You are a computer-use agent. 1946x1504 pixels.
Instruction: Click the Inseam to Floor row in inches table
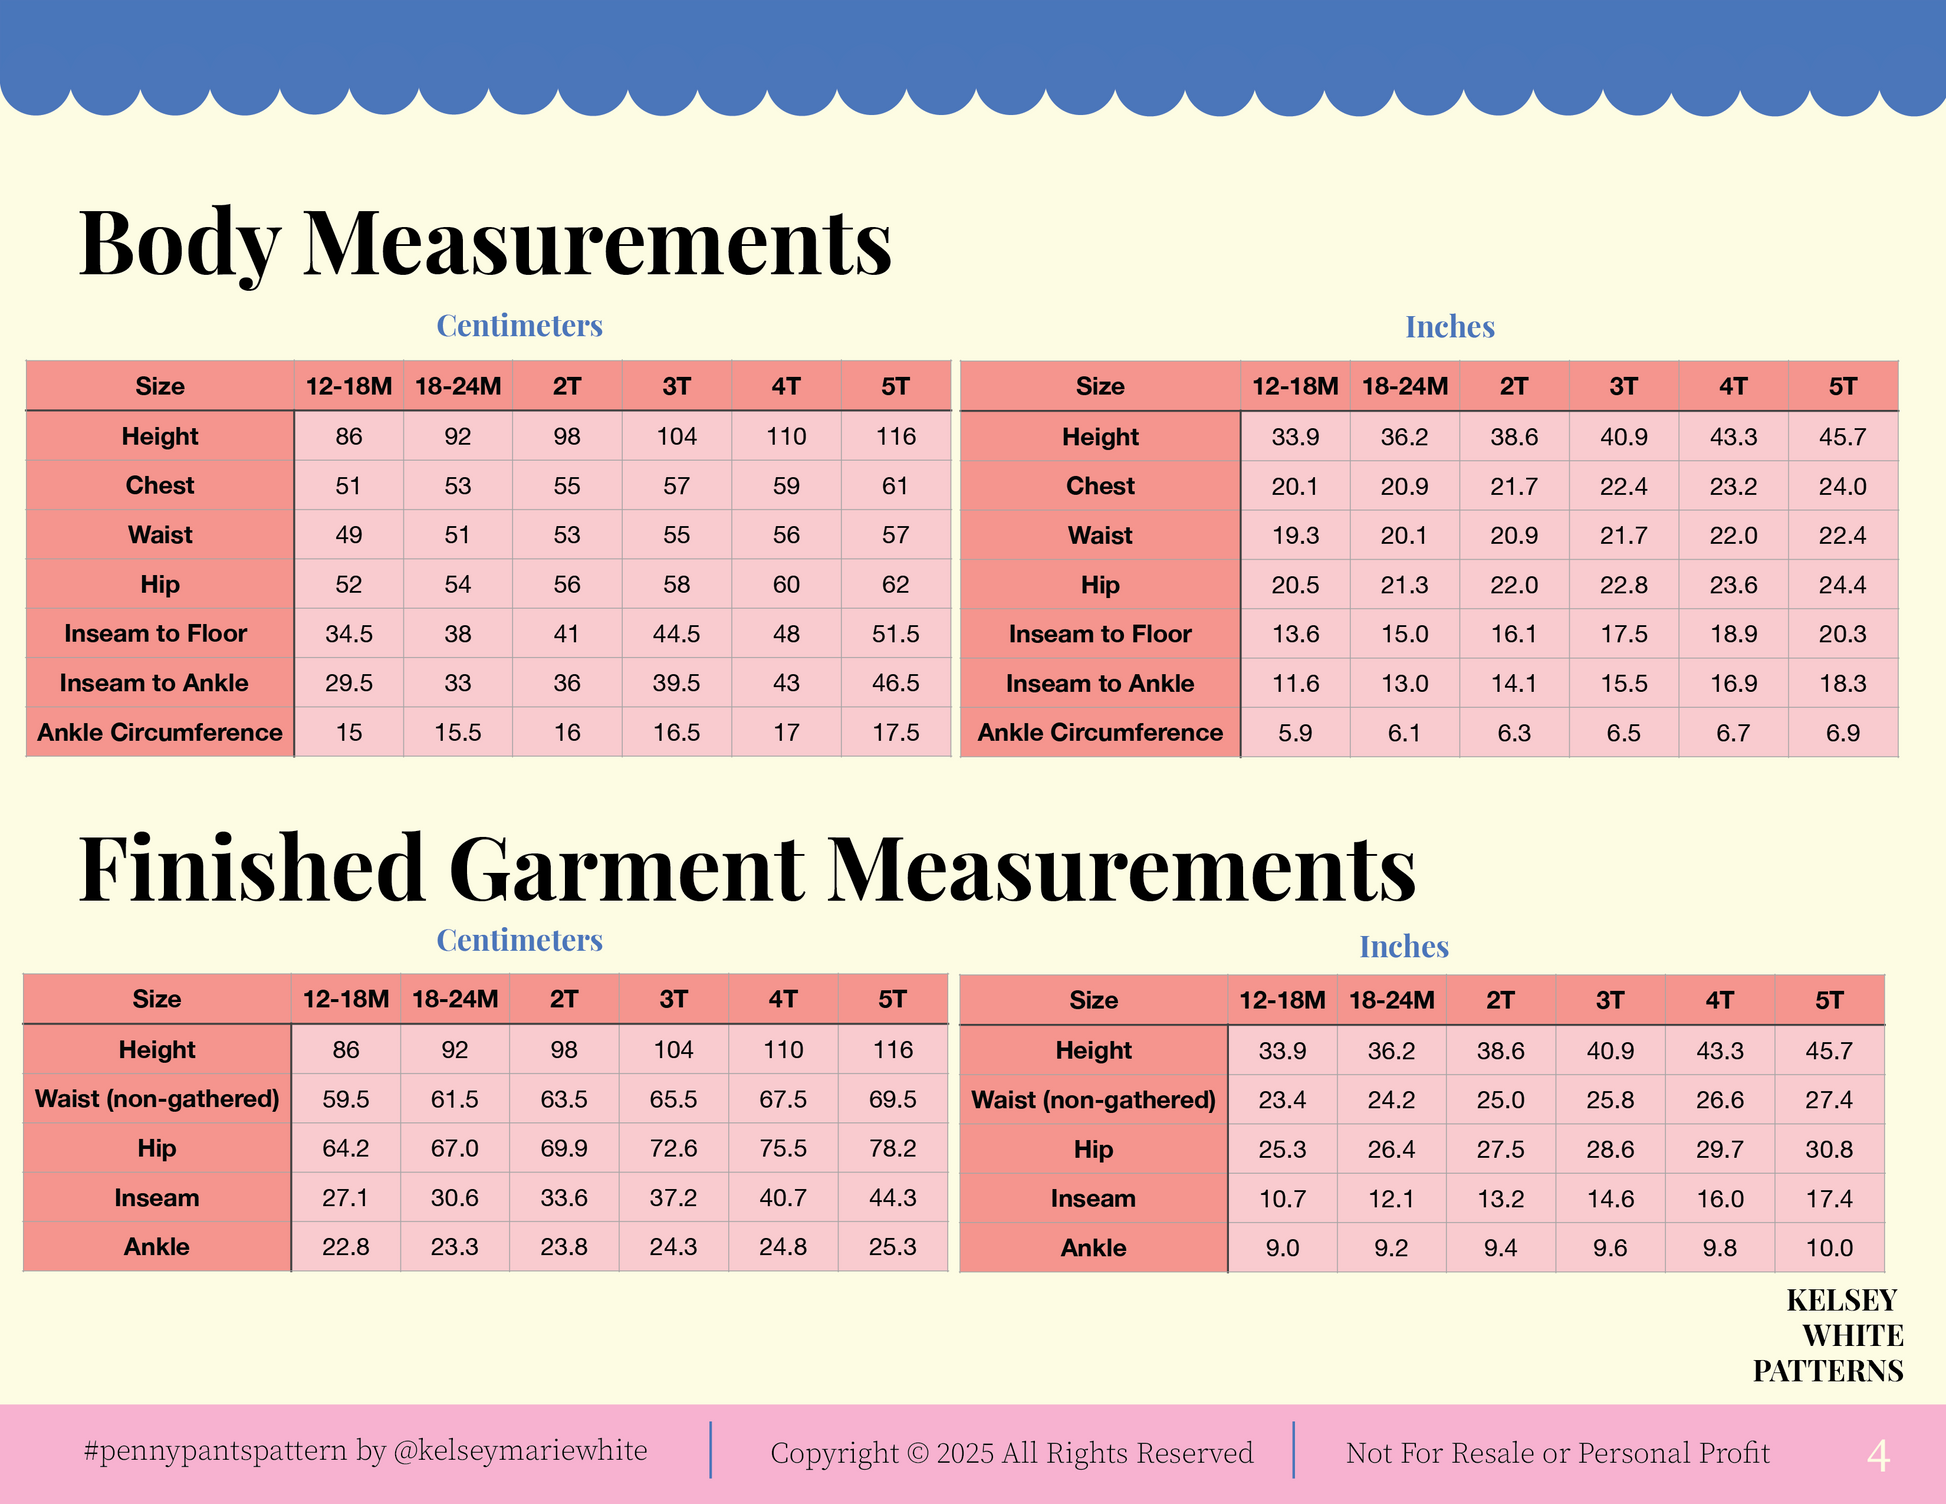pos(1100,634)
